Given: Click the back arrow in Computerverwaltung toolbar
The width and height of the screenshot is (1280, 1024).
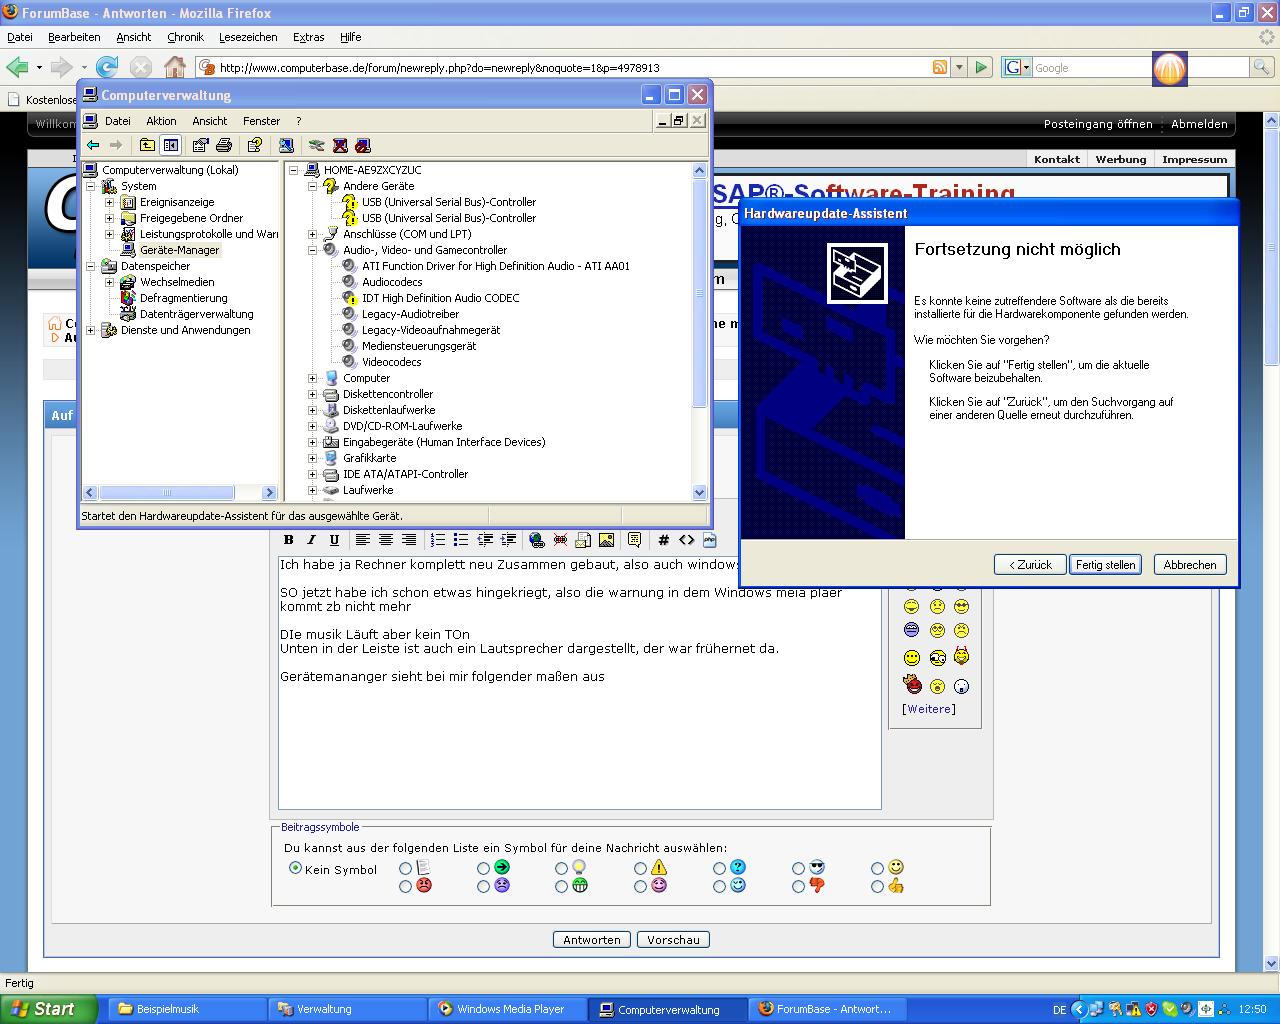Looking at the screenshot, I should point(93,145).
